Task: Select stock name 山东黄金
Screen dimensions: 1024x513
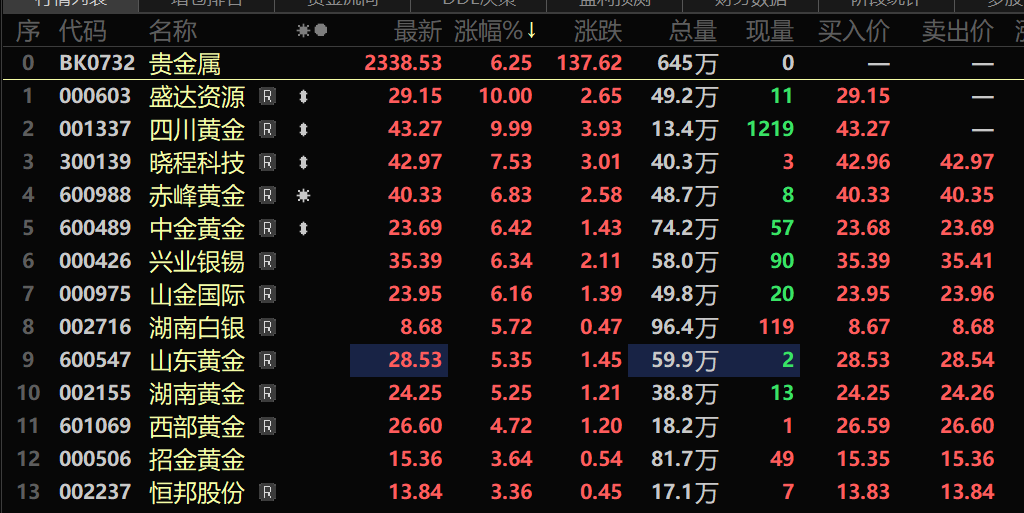Action: (197, 360)
